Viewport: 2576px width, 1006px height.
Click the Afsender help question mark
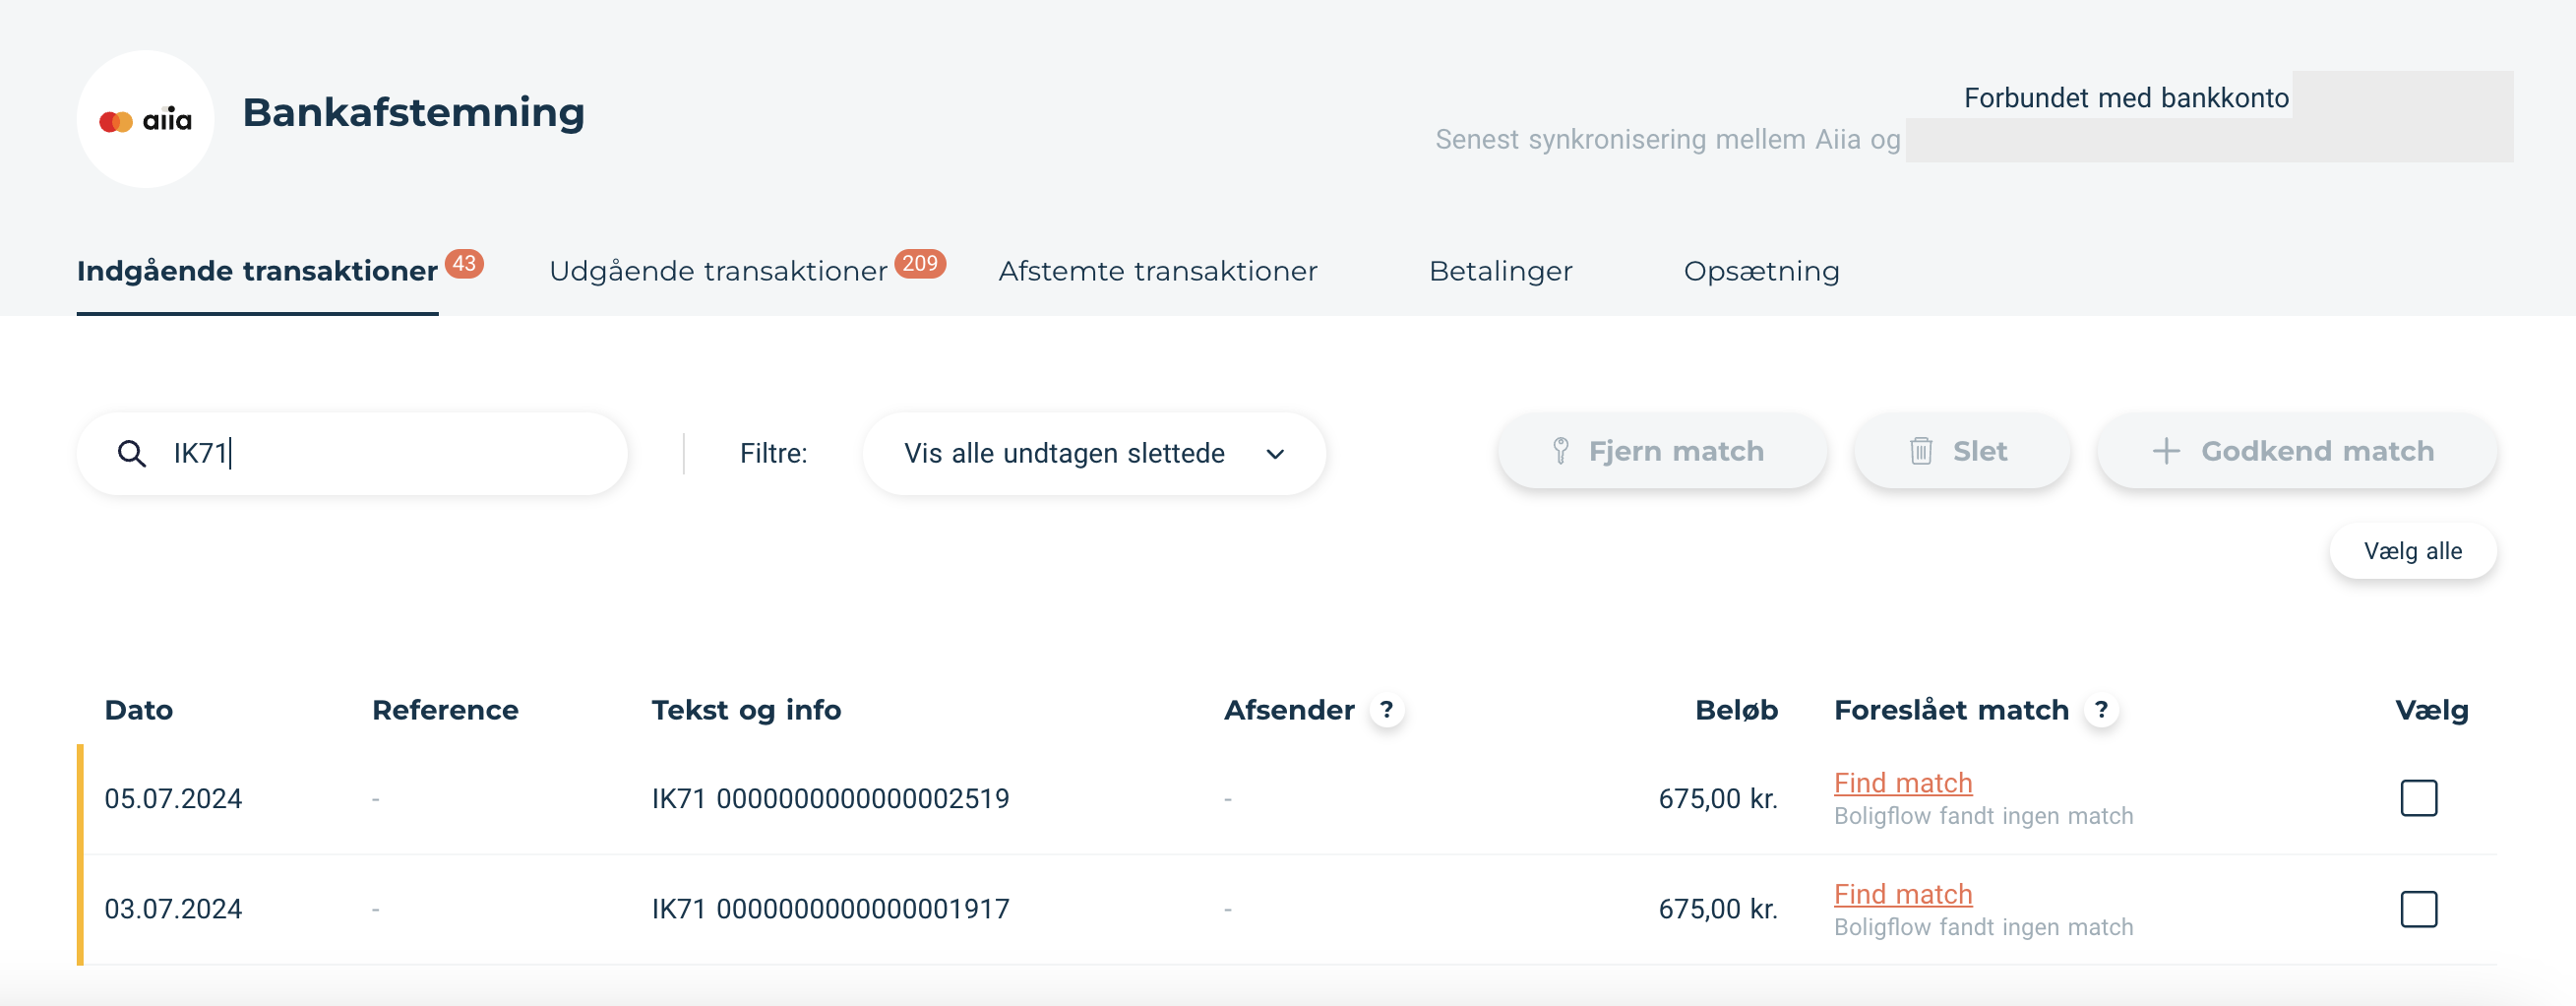1386,710
